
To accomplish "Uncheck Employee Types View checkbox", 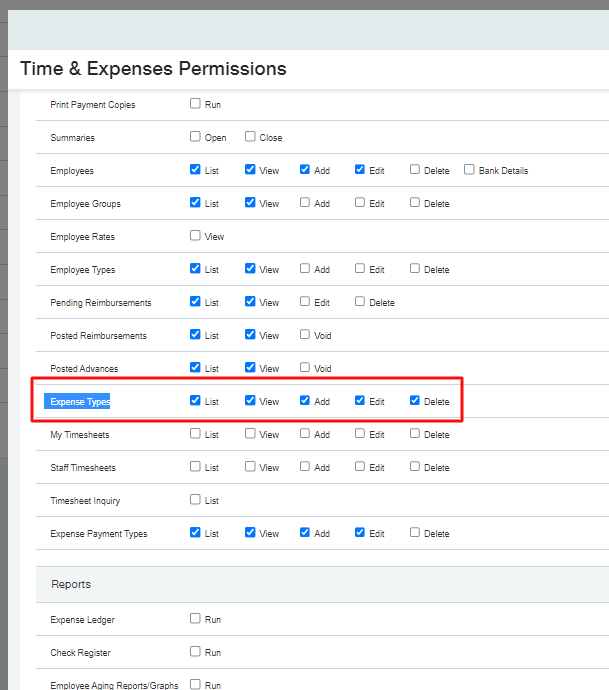I will [250, 268].
